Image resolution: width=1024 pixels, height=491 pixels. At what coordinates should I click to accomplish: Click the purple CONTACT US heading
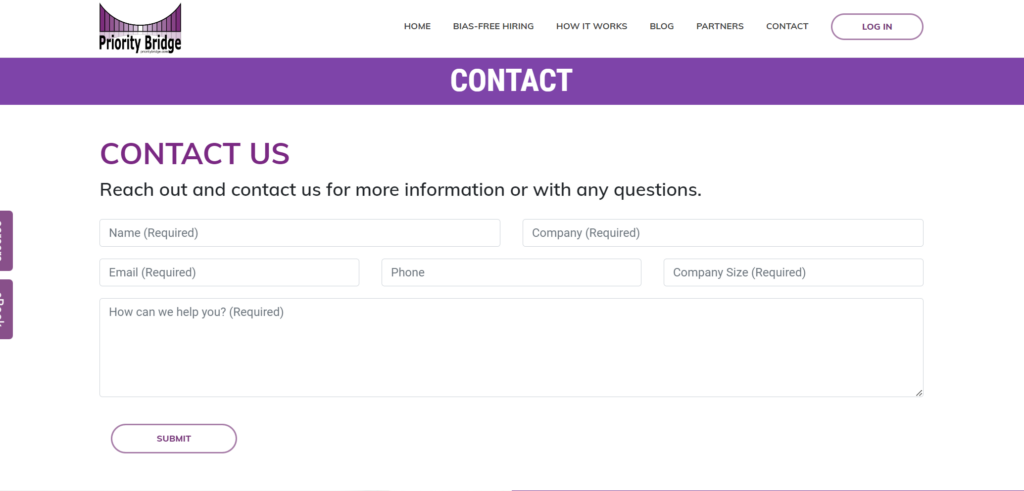tap(195, 153)
